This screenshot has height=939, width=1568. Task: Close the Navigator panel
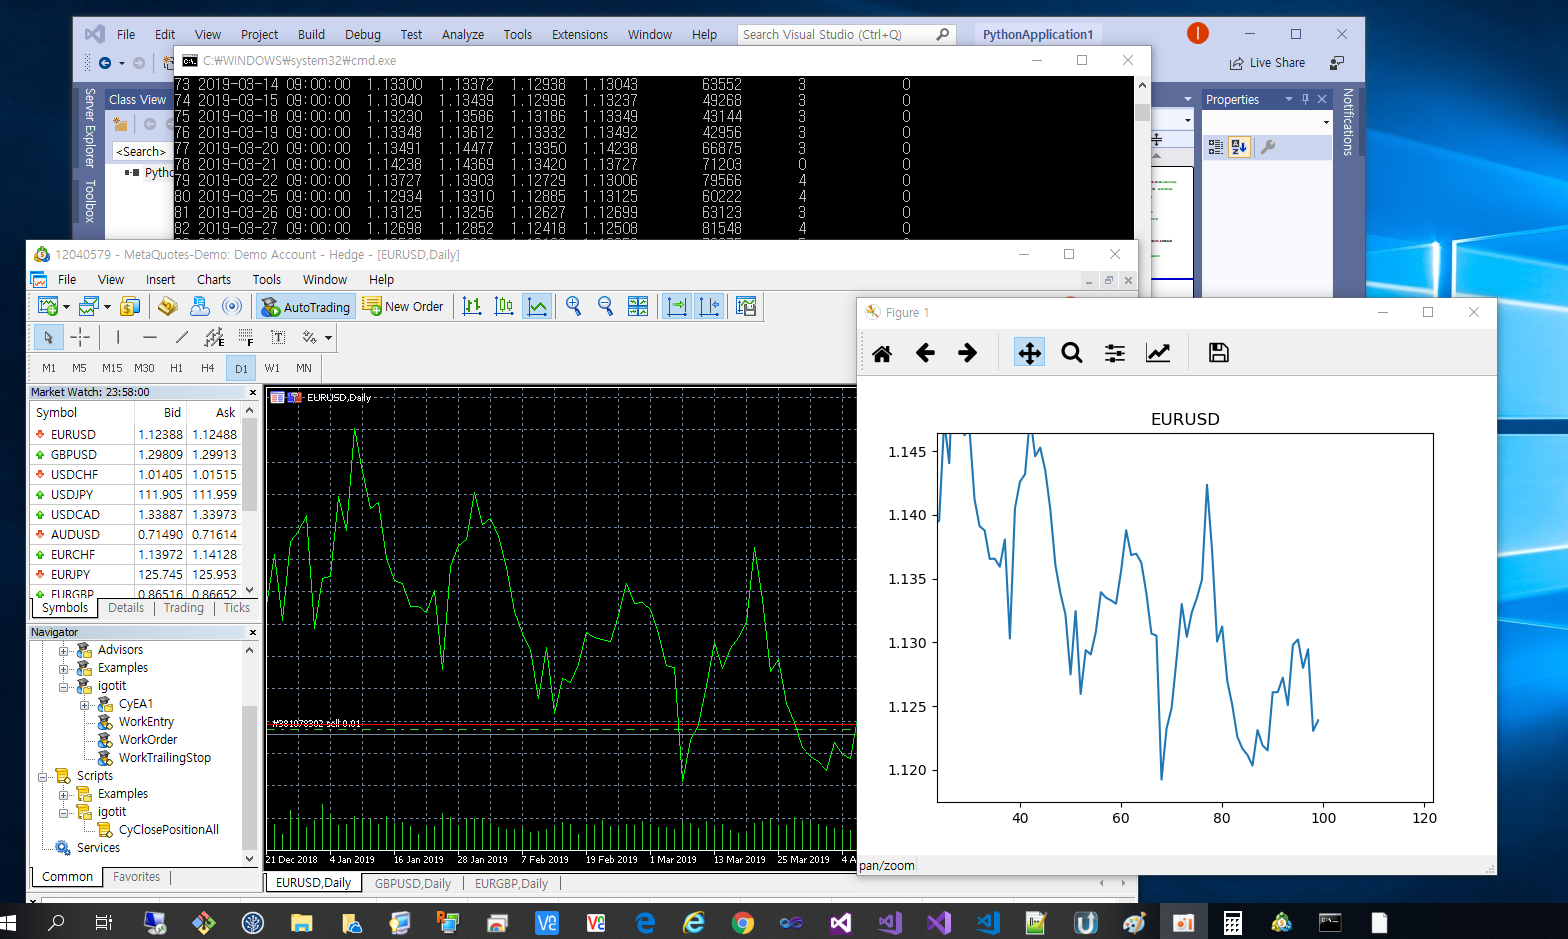coord(252,632)
